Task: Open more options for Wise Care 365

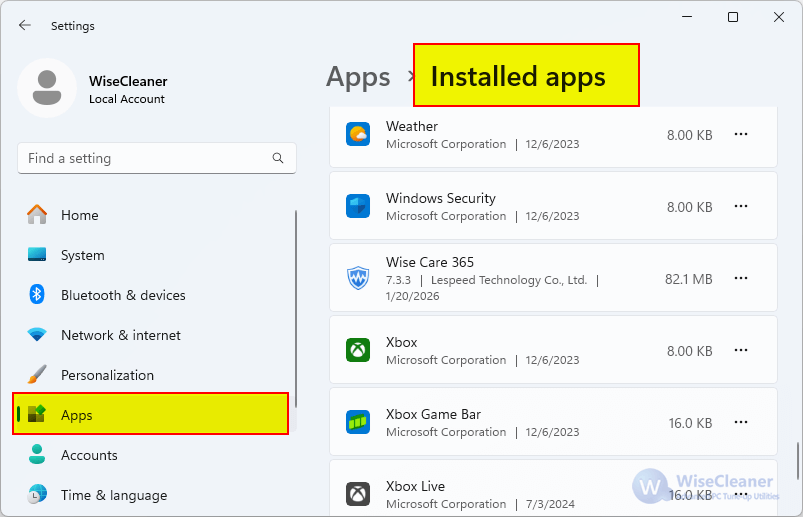Action: [741, 278]
